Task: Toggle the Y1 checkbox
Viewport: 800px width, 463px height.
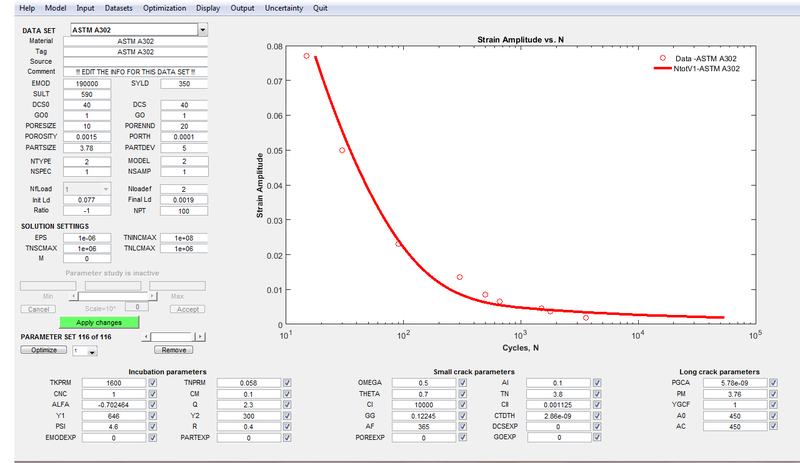Action: (153, 416)
